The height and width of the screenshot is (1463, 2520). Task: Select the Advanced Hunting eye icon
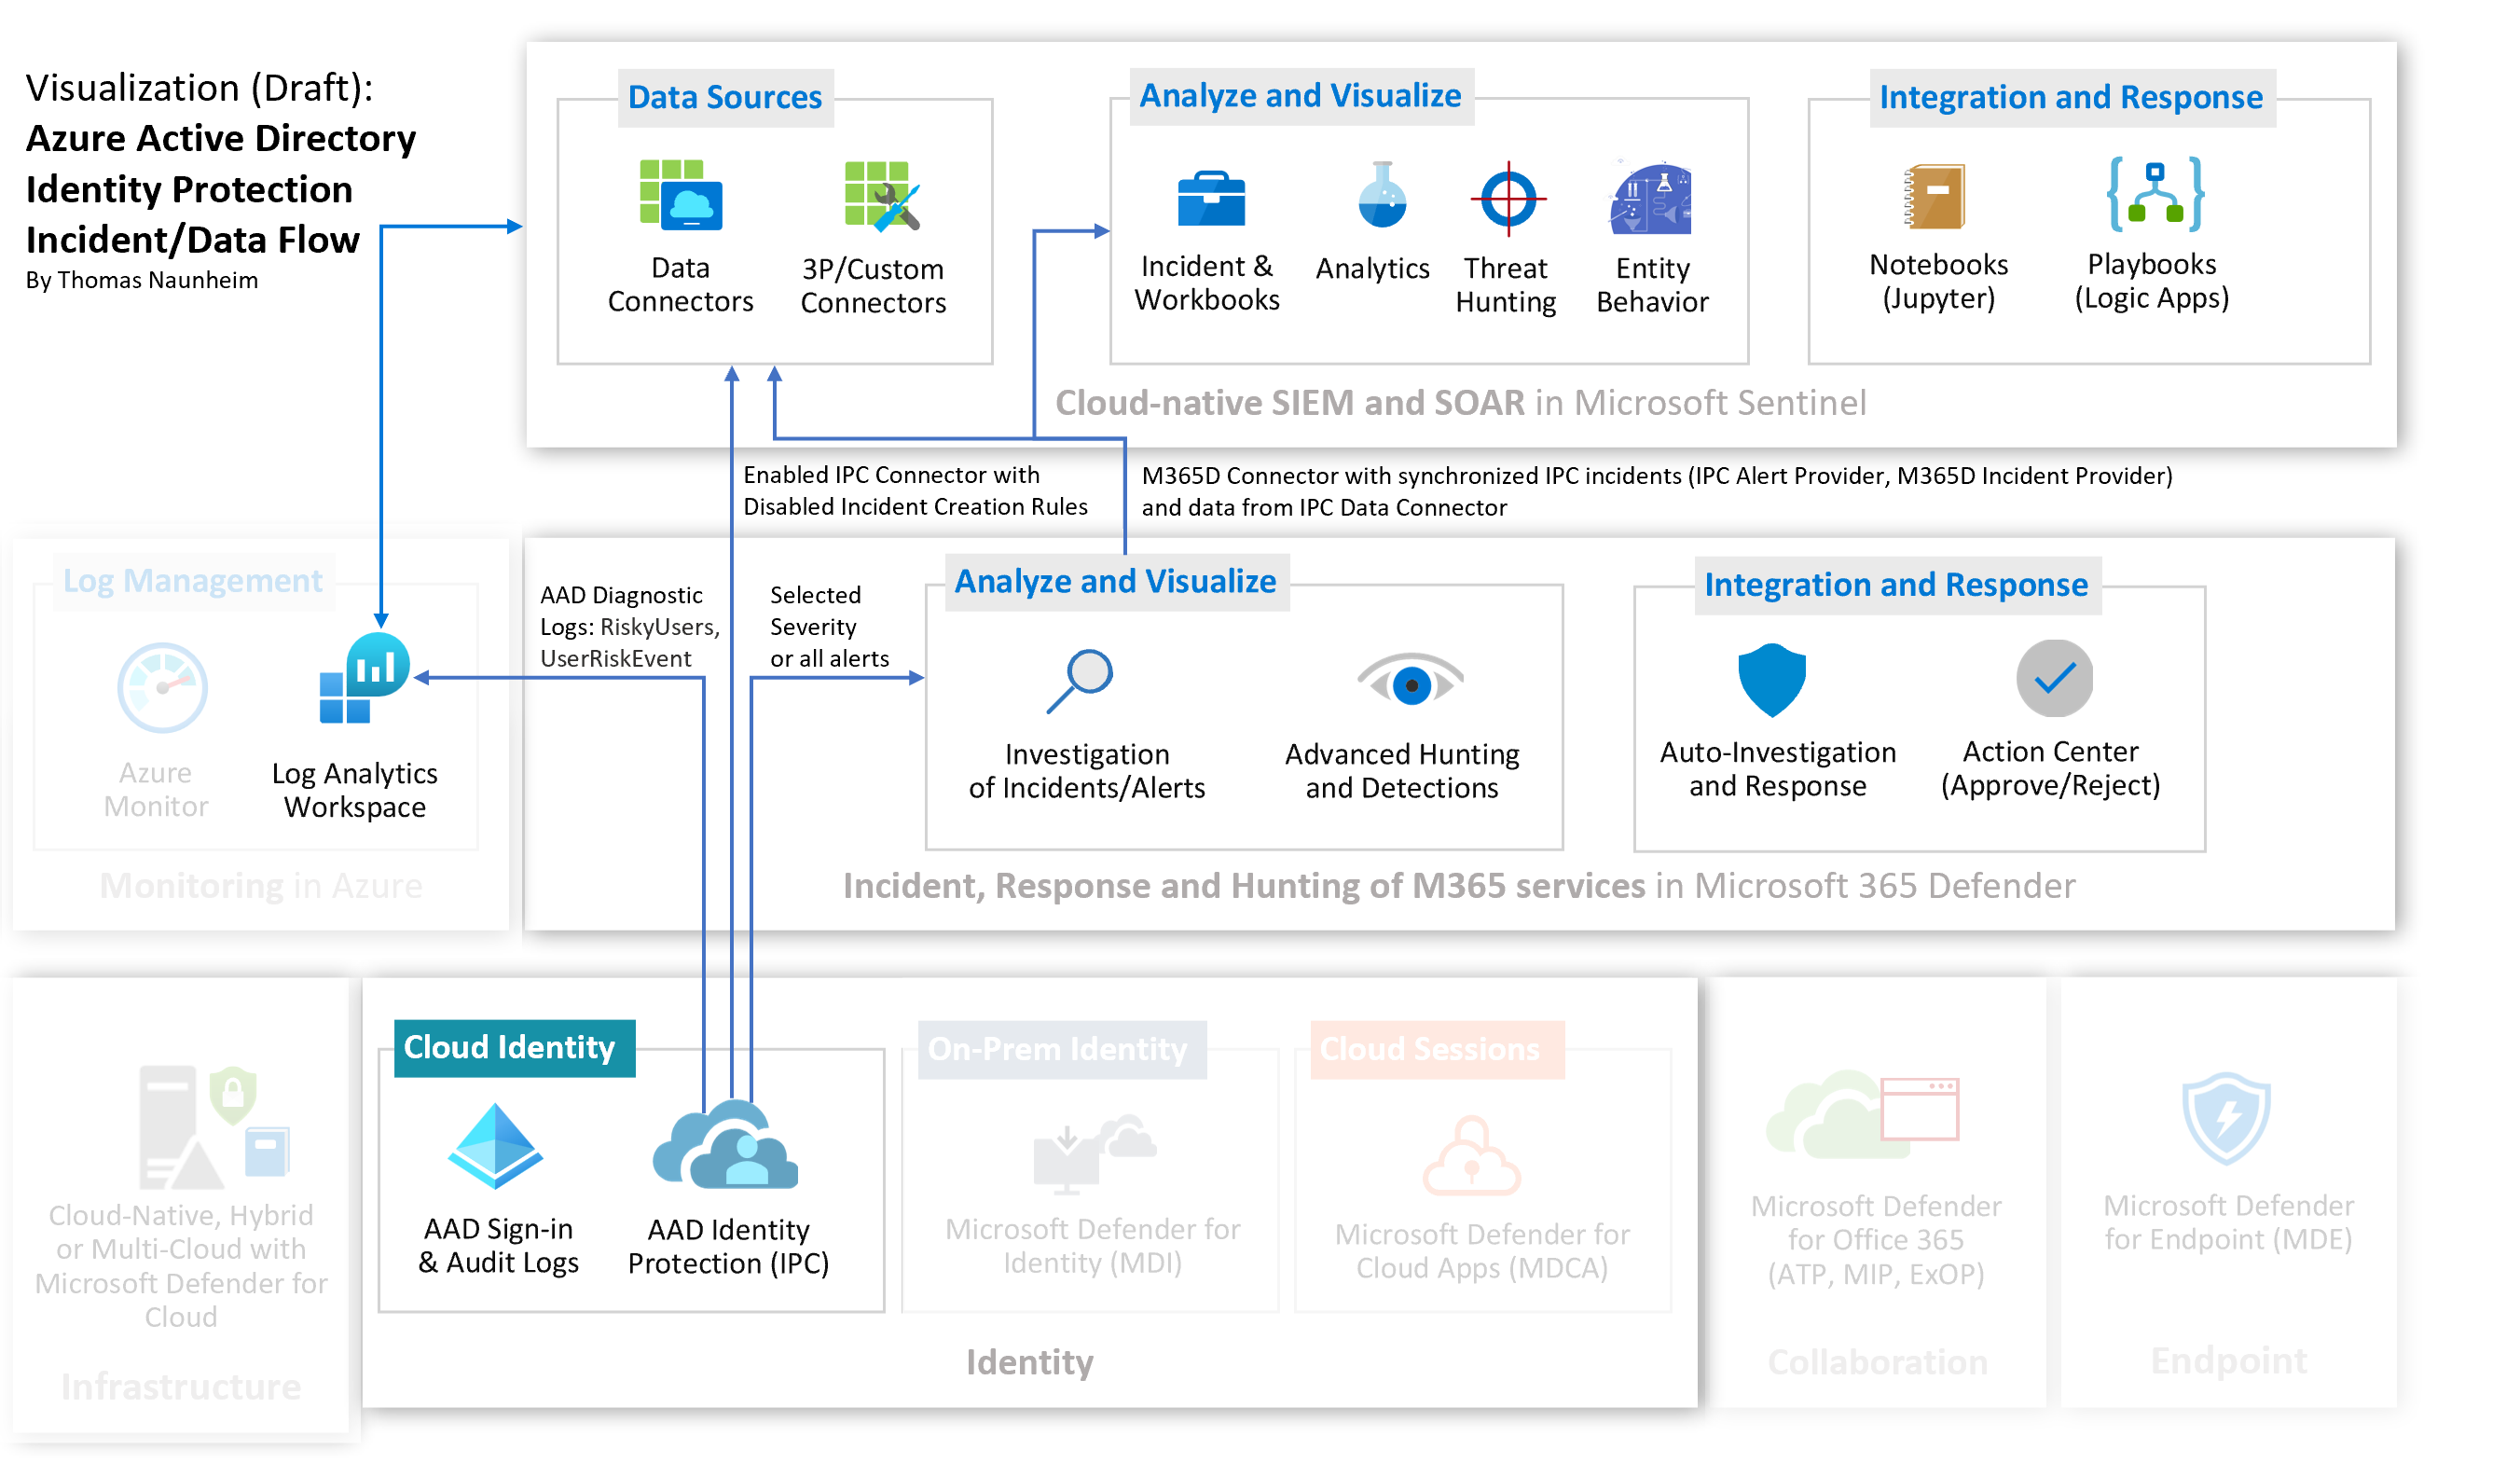coord(1410,680)
